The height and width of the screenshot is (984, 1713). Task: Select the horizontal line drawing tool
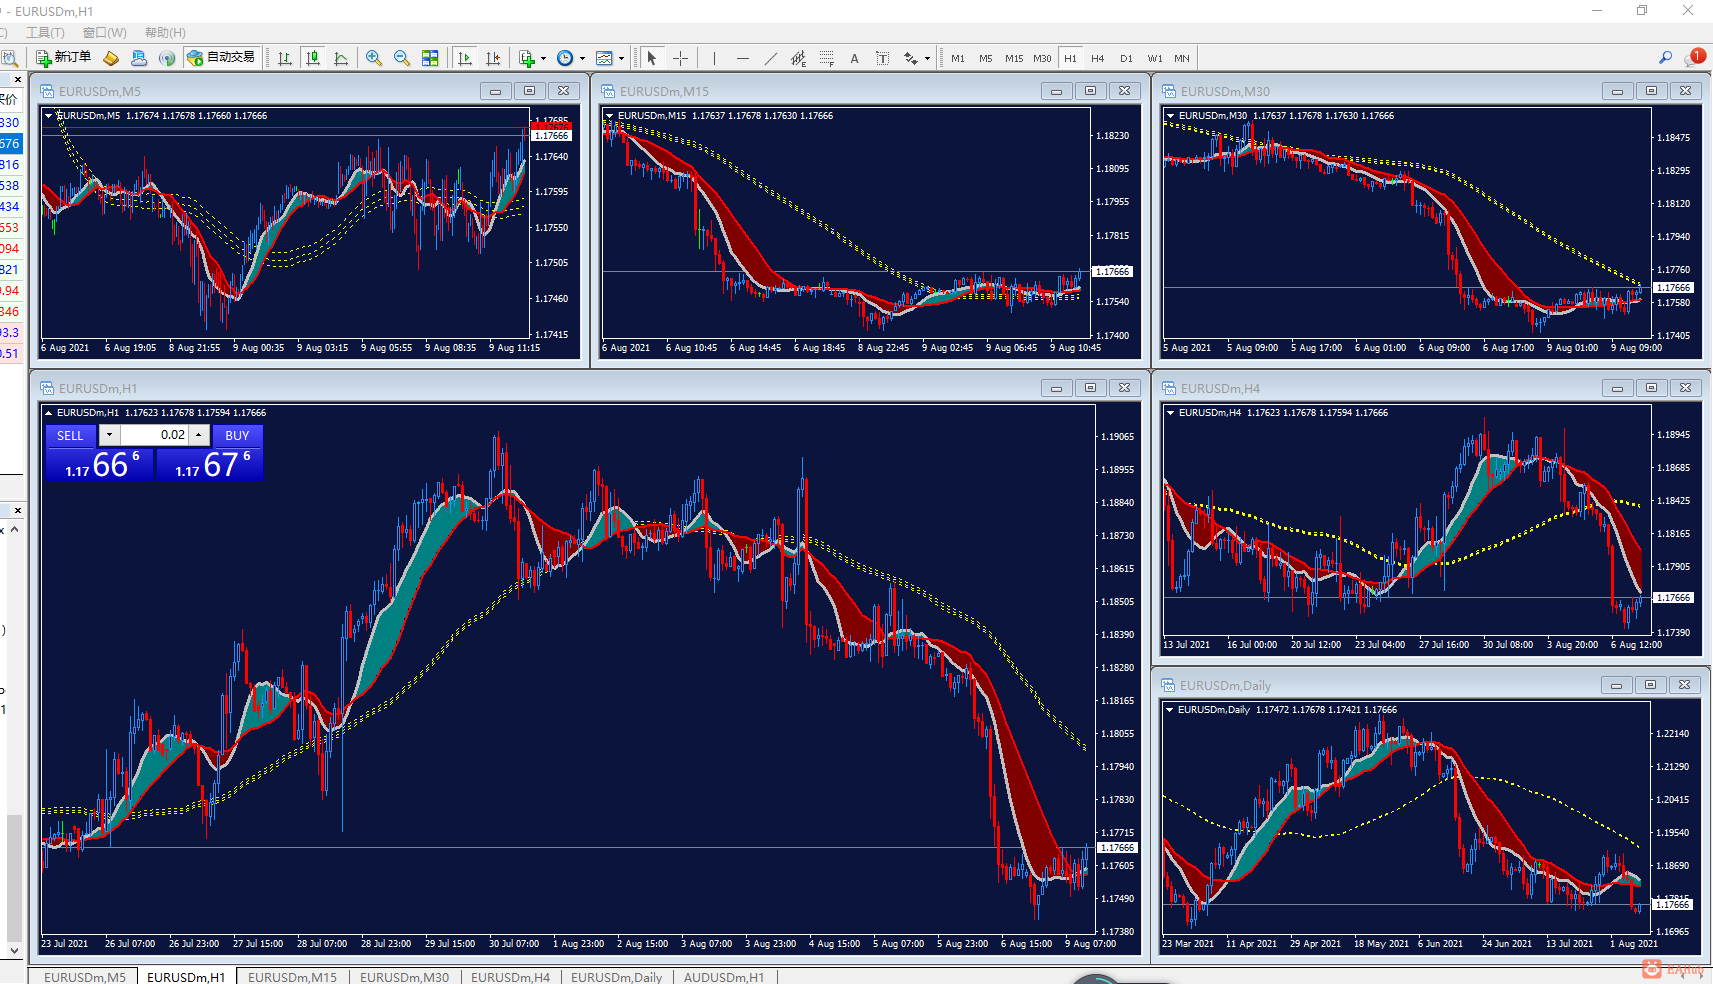(742, 58)
